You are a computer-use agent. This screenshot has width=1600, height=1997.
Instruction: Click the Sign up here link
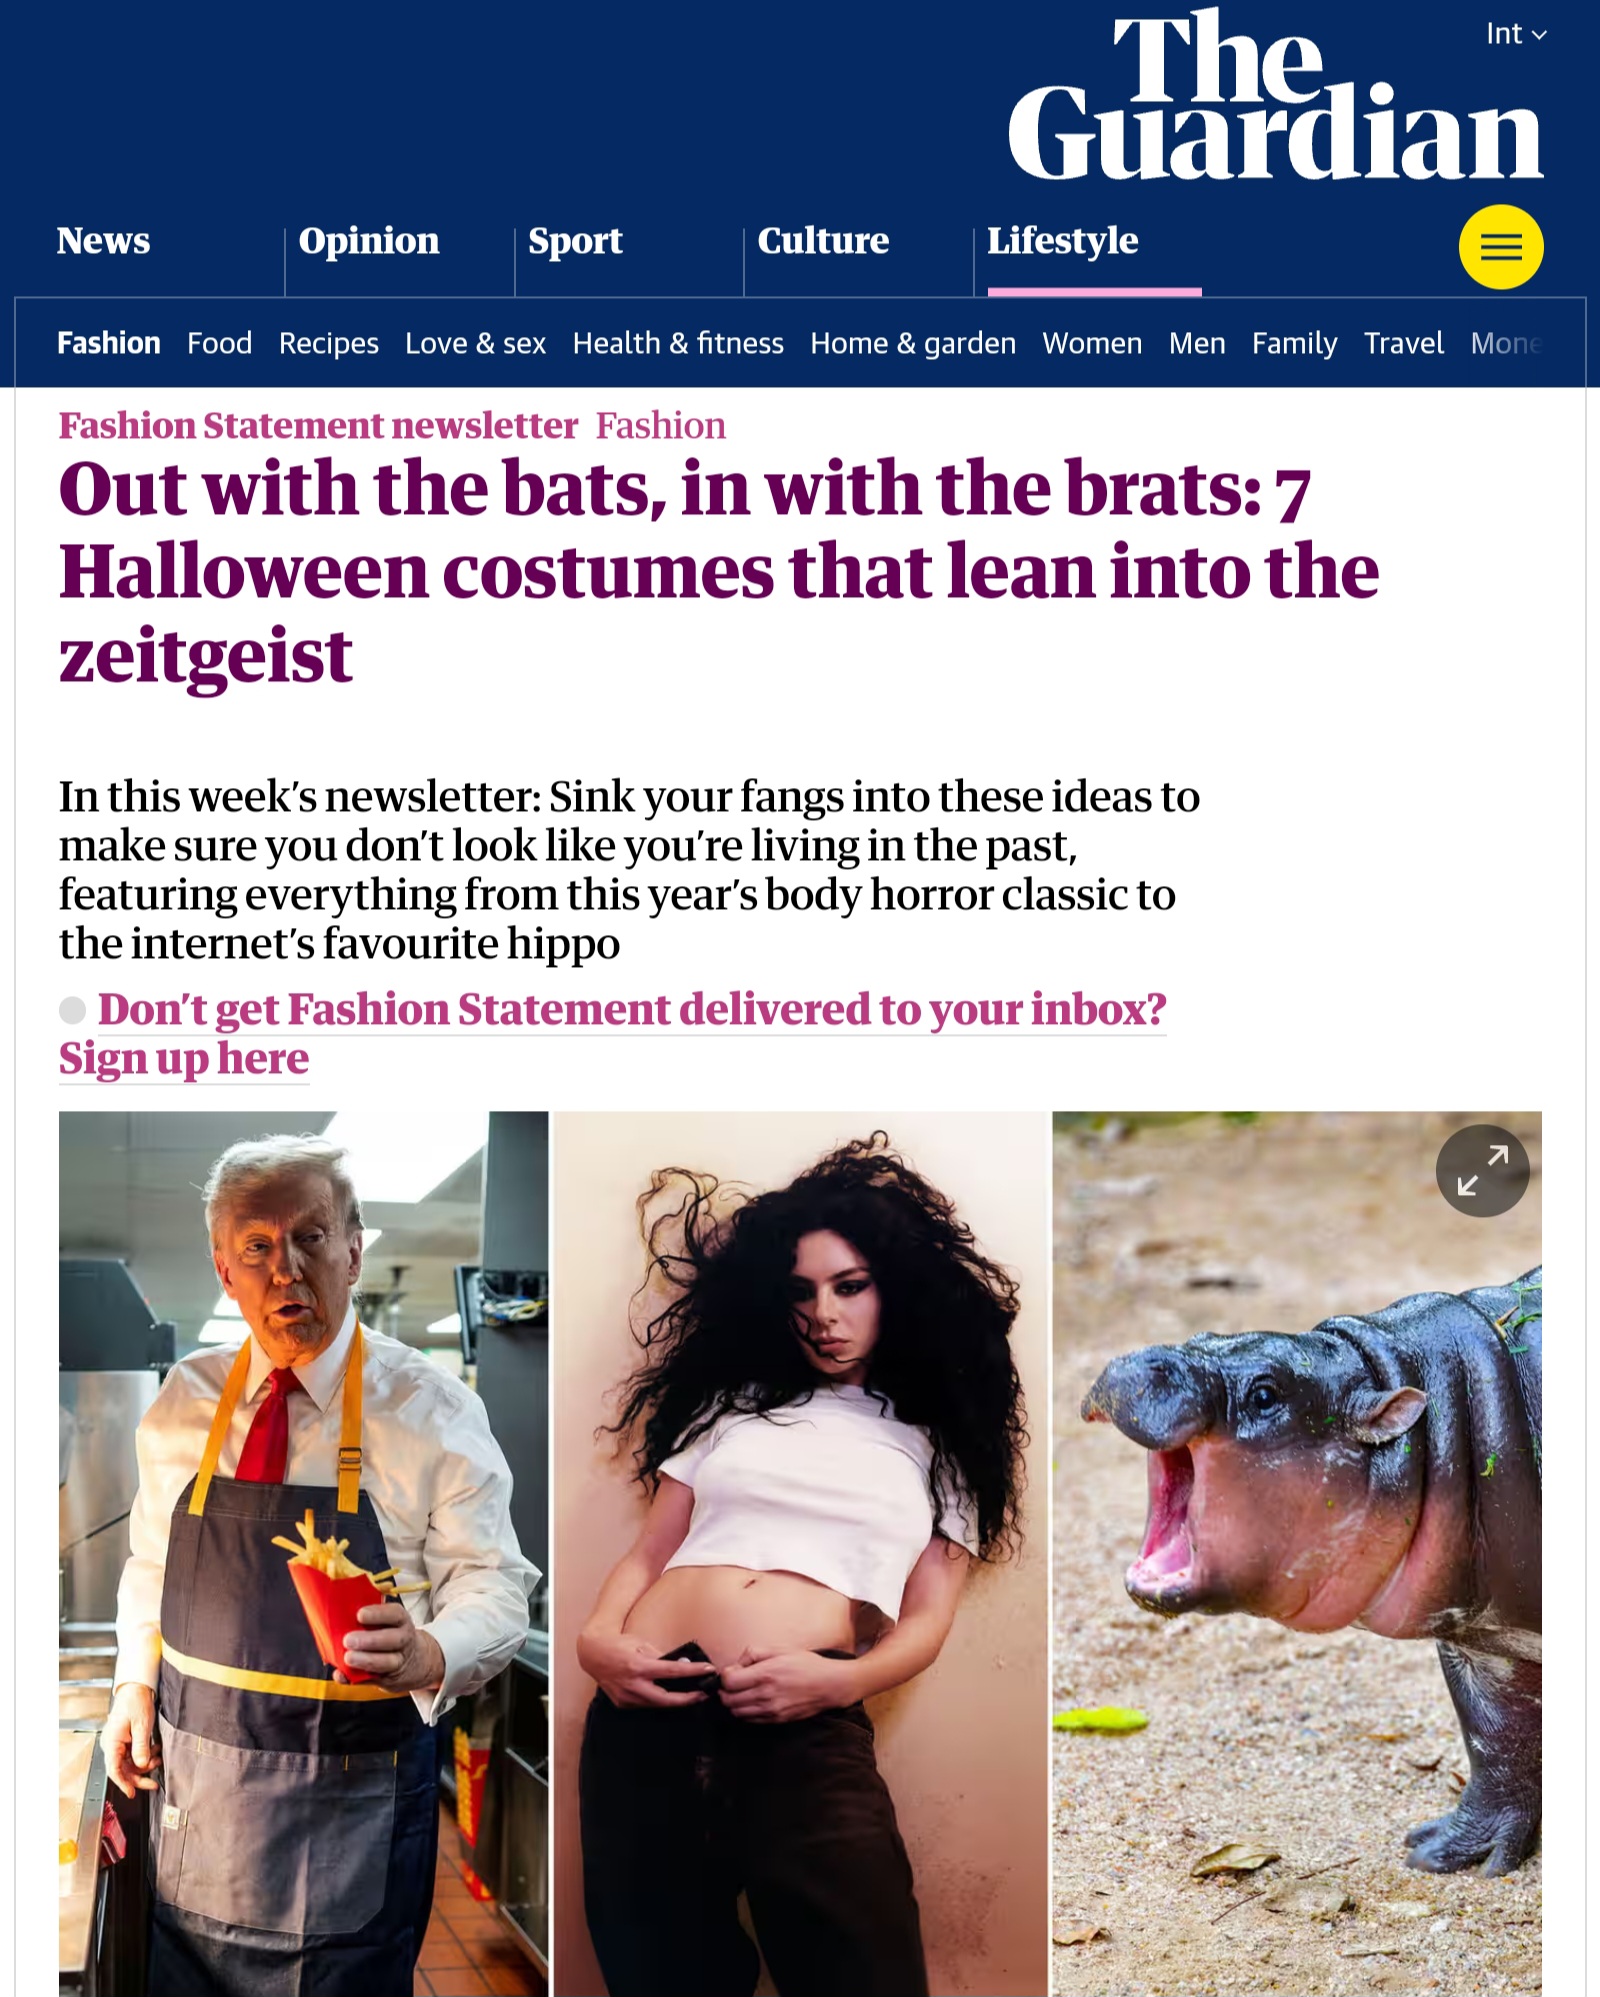point(184,1058)
